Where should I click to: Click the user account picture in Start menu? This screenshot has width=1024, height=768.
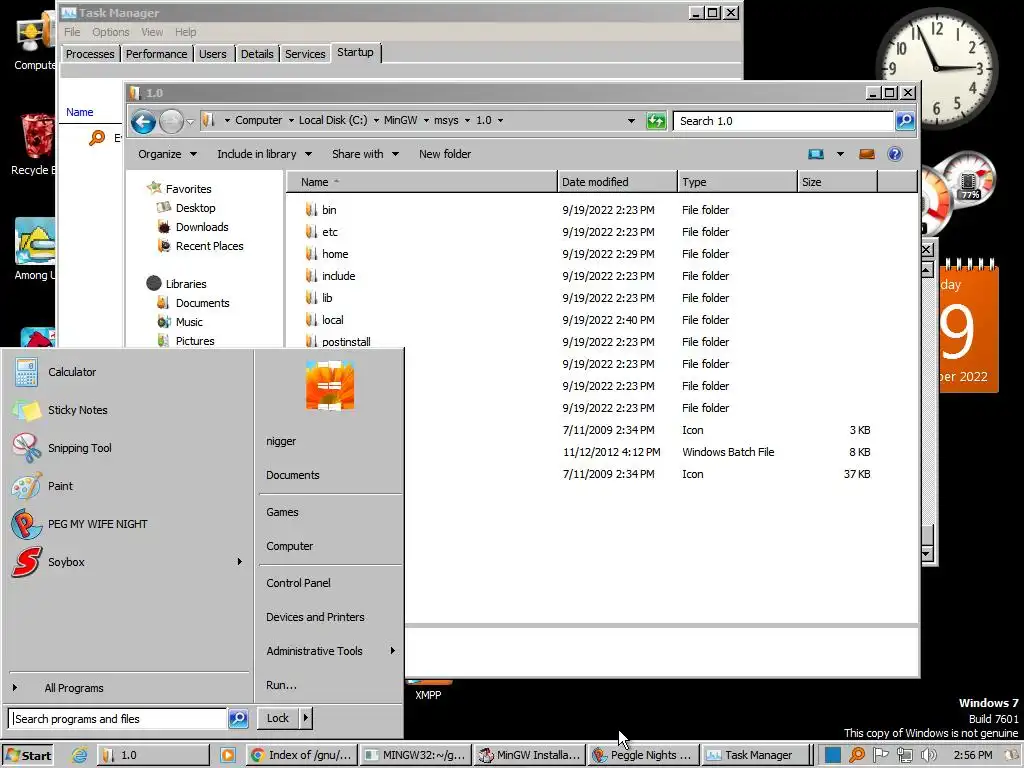(x=330, y=385)
